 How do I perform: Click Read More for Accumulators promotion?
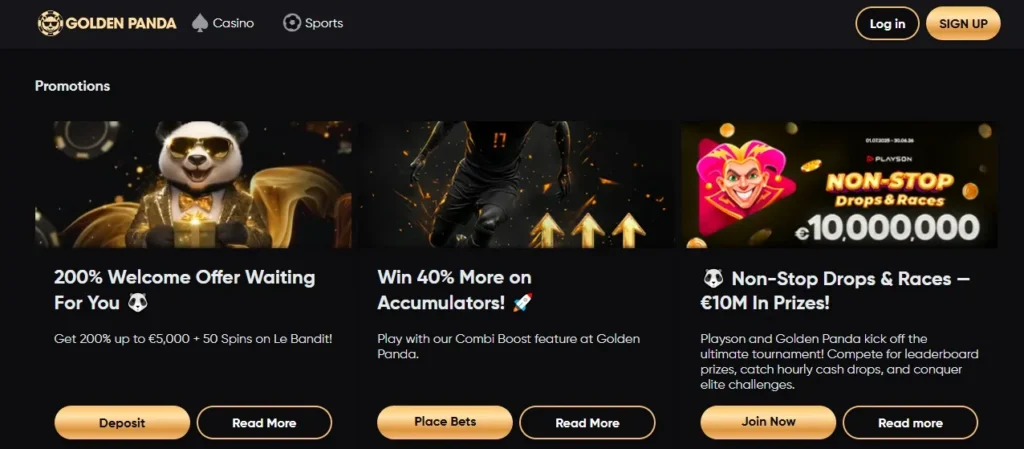[x=587, y=423]
